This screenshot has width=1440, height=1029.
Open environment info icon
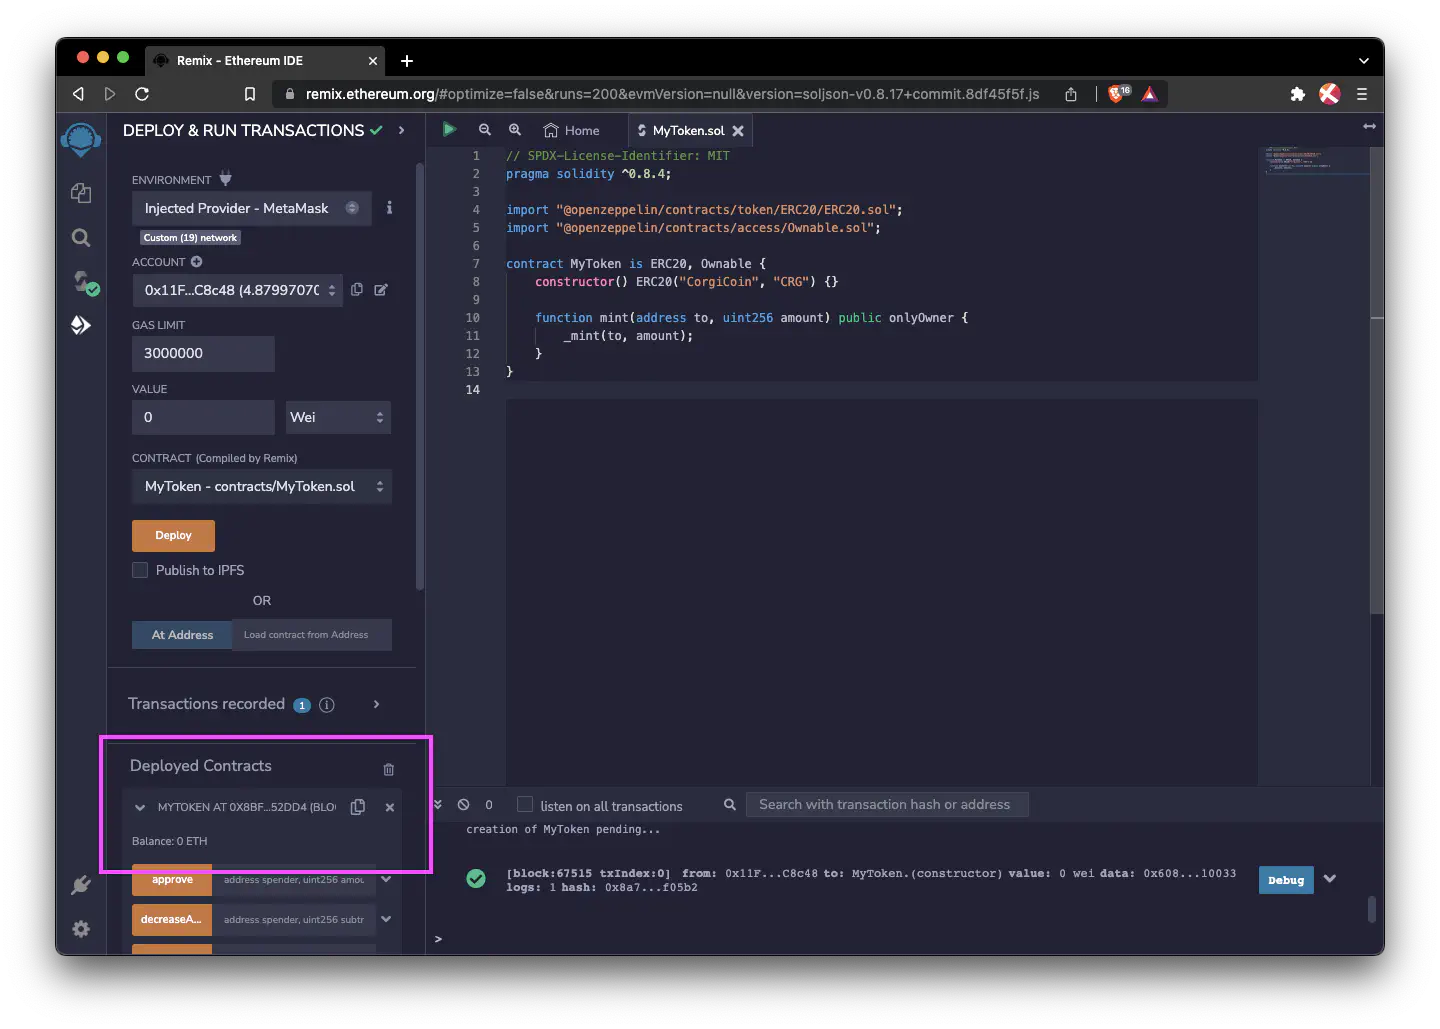pyautogui.click(x=389, y=208)
